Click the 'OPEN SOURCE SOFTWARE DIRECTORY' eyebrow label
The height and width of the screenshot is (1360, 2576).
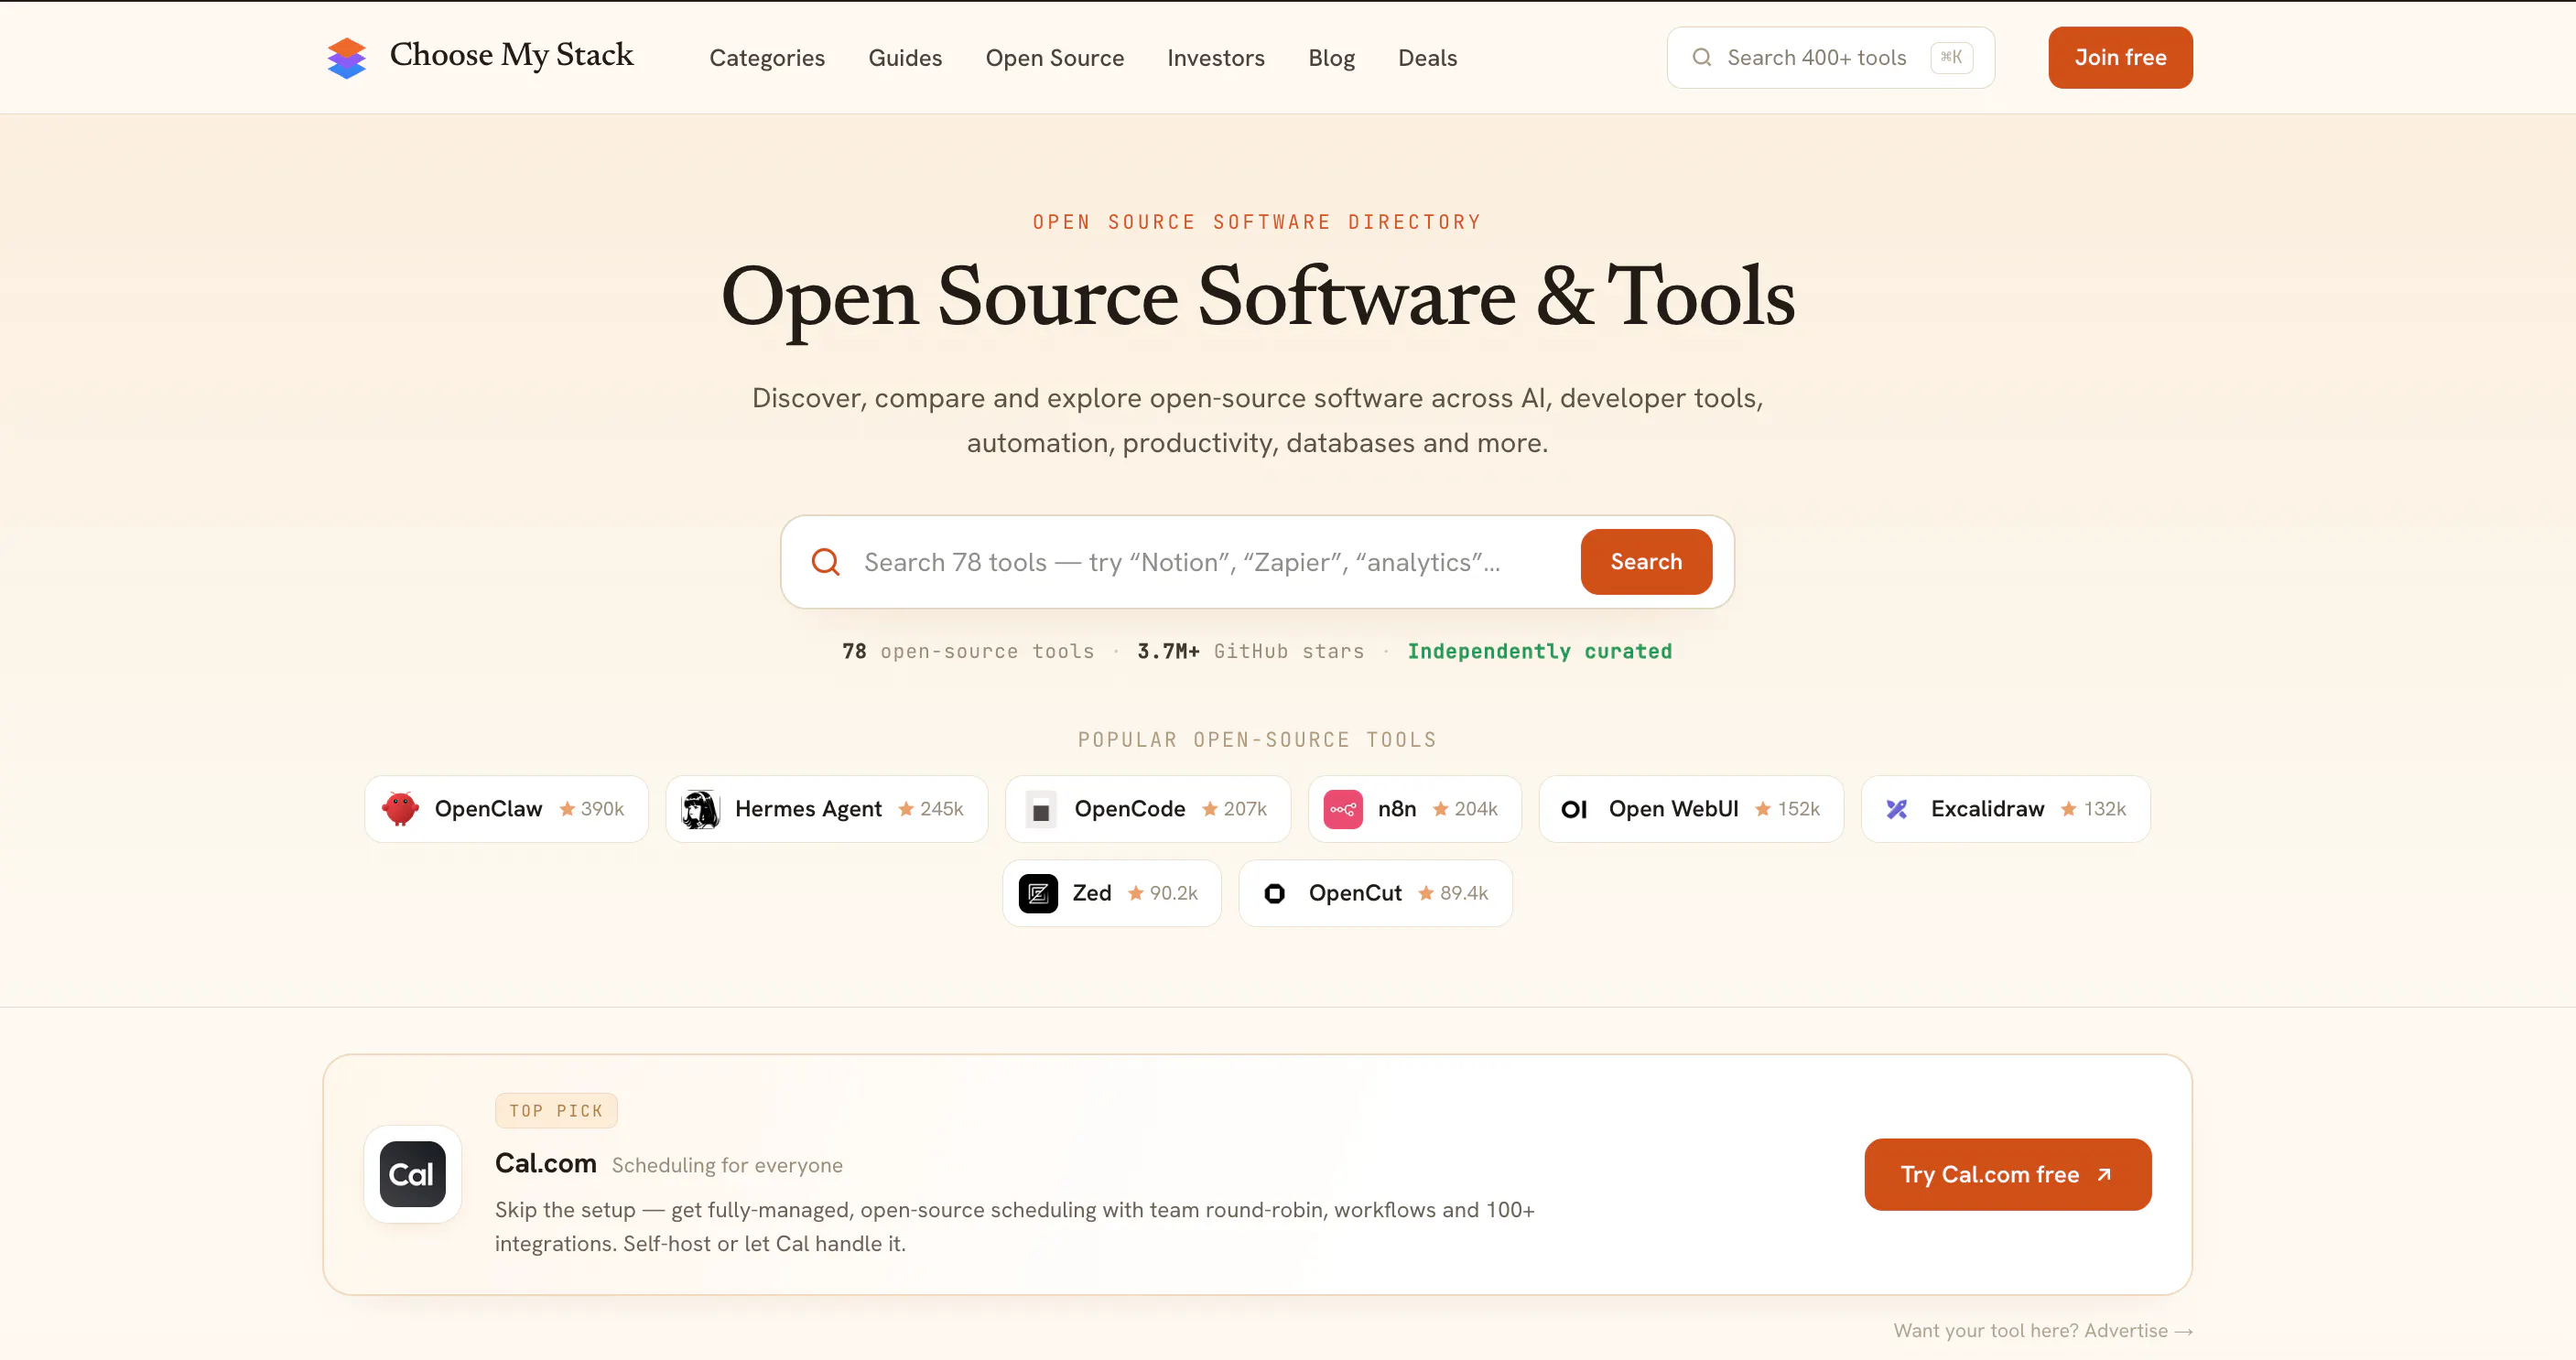coord(1257,222)
